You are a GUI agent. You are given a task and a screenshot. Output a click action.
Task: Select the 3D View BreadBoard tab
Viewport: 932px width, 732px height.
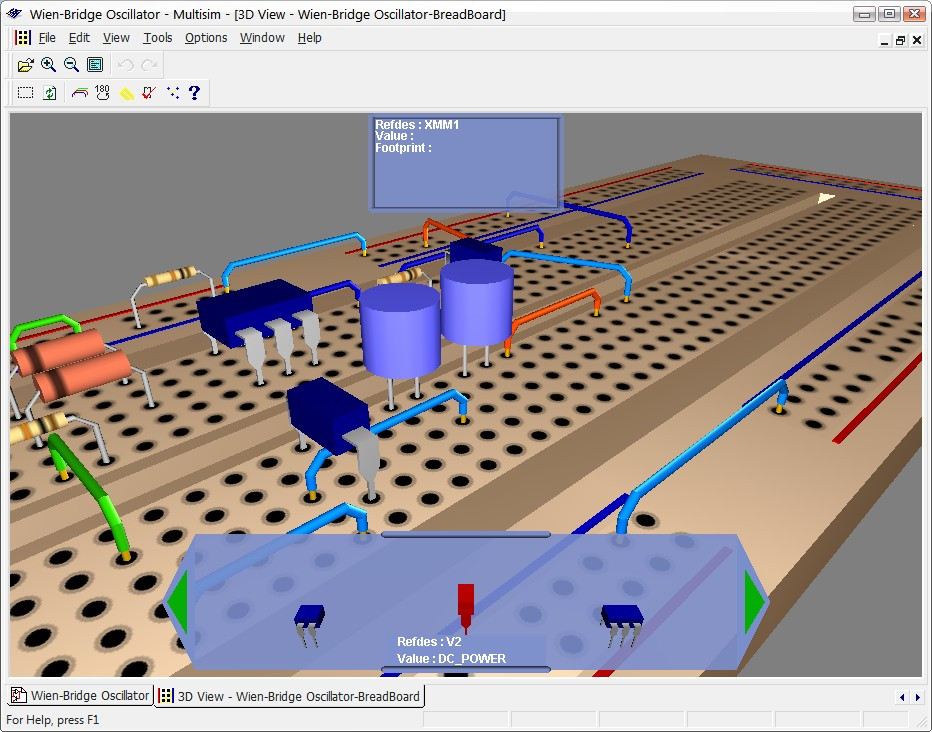pos(290,696)
